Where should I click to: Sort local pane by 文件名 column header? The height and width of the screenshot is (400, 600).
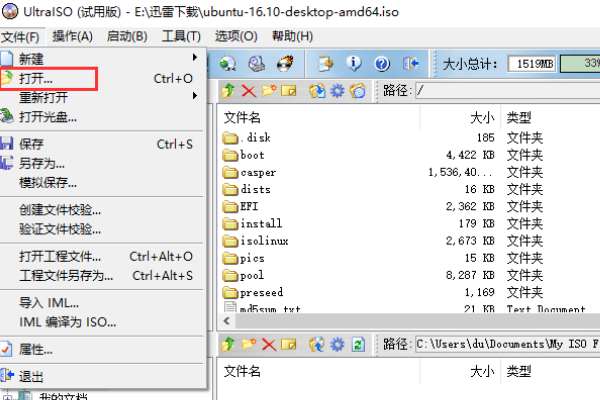(x=319, y=371)
